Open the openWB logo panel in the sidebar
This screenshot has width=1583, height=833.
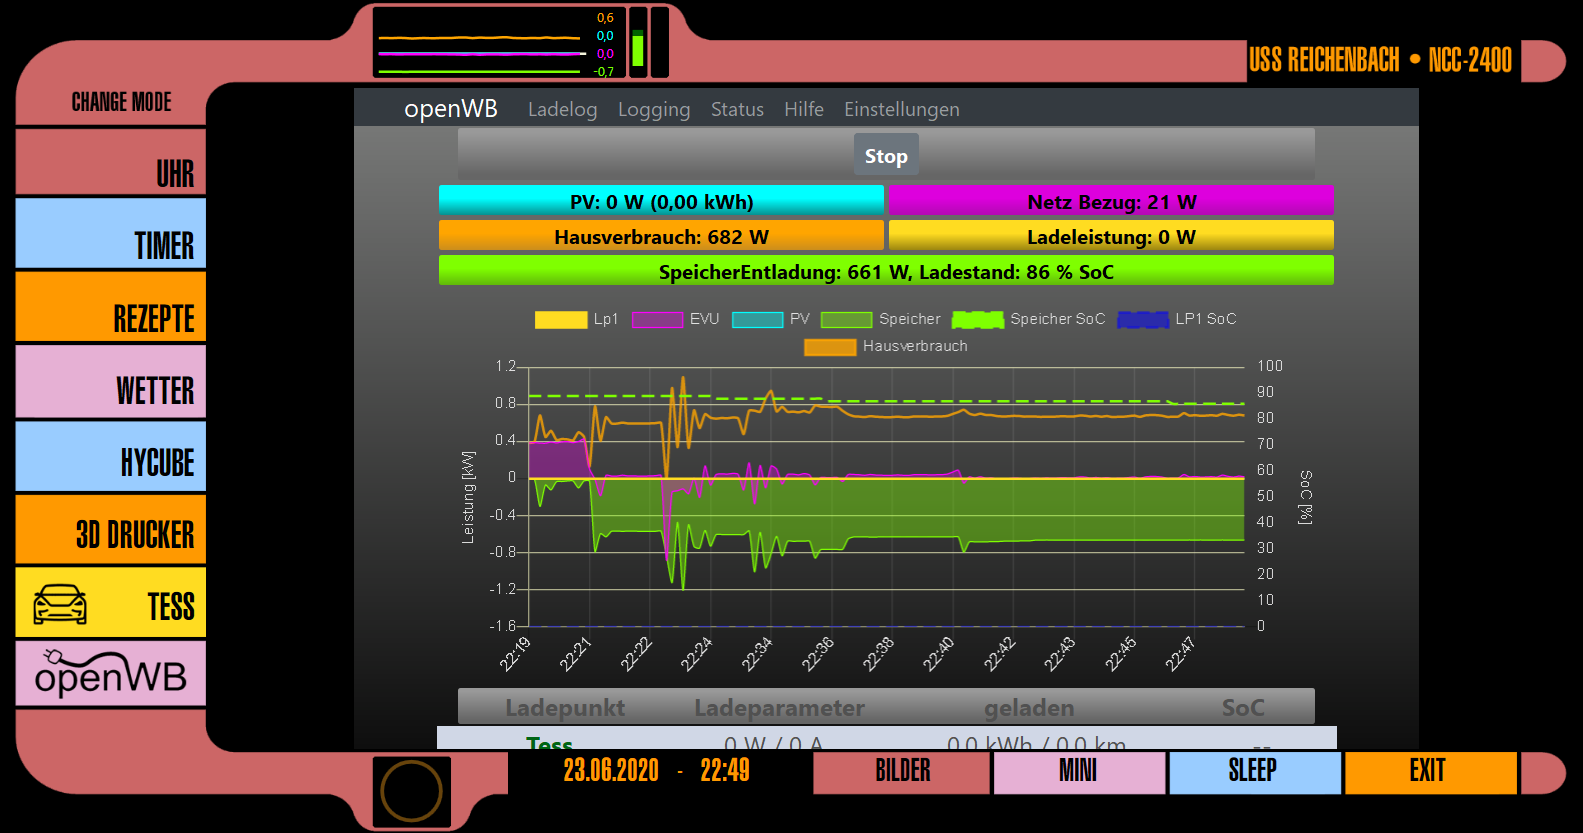tap(111, 674)
